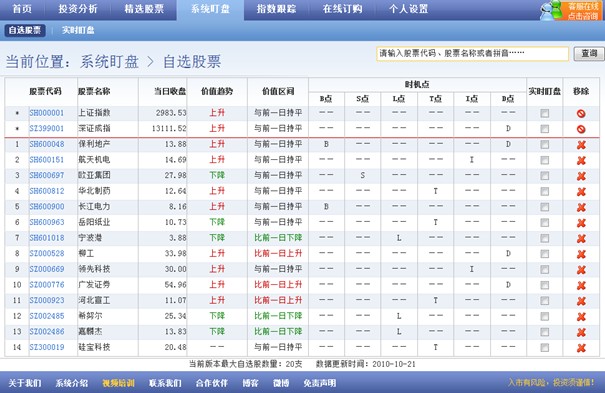Delete 领先科技 using red X icon
The height and width of the screenshot is (393, 605).
(x=581, y=270)
